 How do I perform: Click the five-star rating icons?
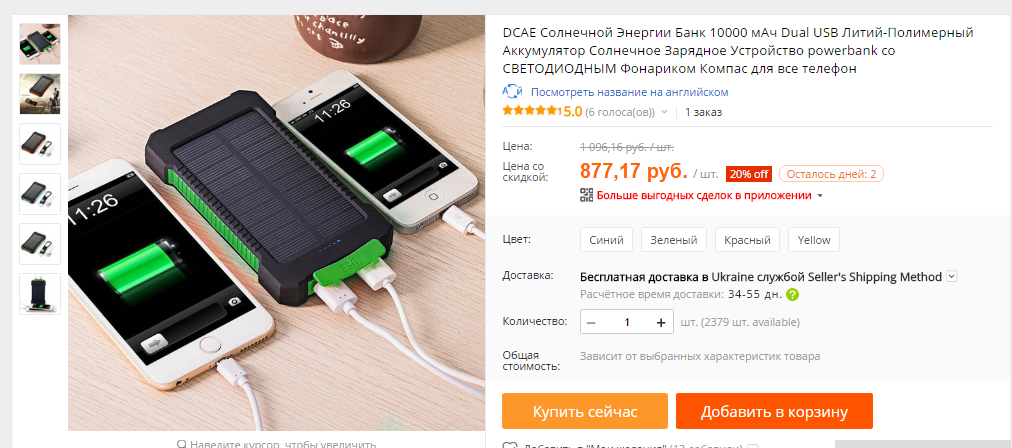point(529,111)
